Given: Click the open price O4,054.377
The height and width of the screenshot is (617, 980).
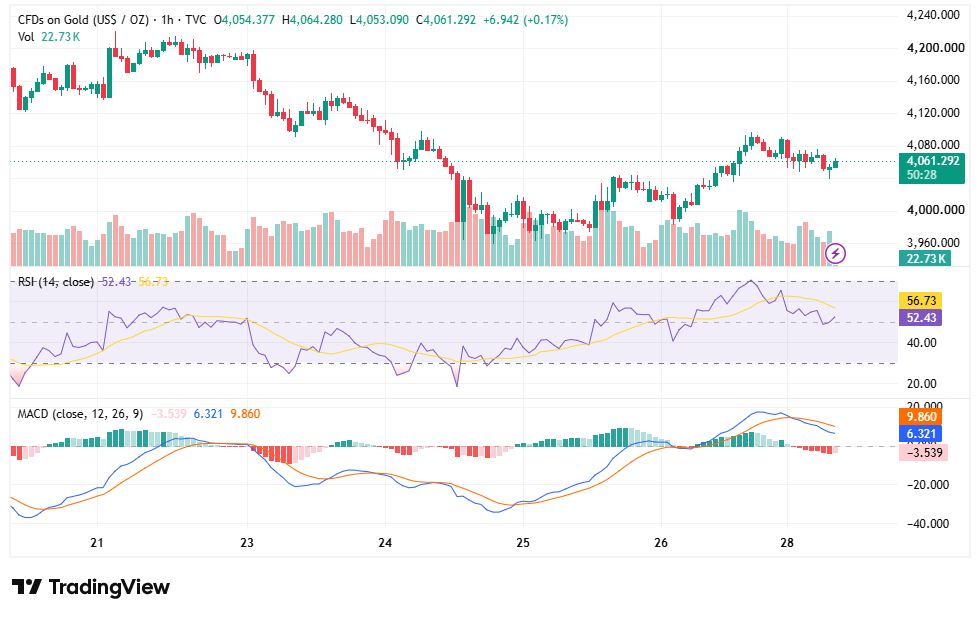Looking at the screenshot, I should (244, 20).
